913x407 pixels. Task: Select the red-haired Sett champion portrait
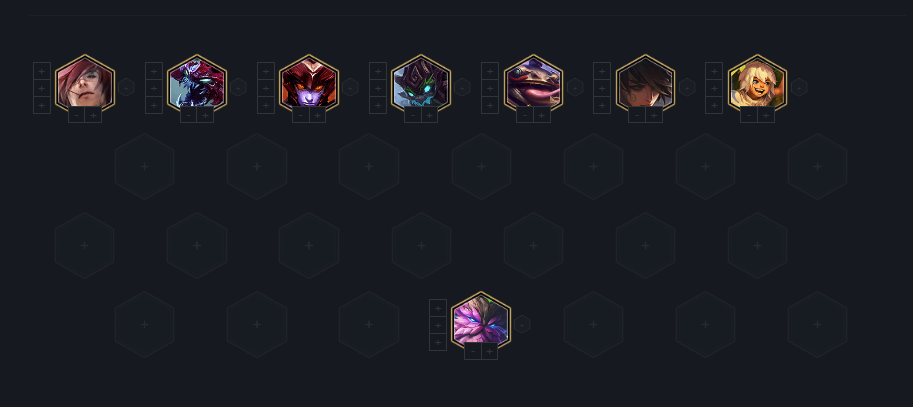(85, 84)
